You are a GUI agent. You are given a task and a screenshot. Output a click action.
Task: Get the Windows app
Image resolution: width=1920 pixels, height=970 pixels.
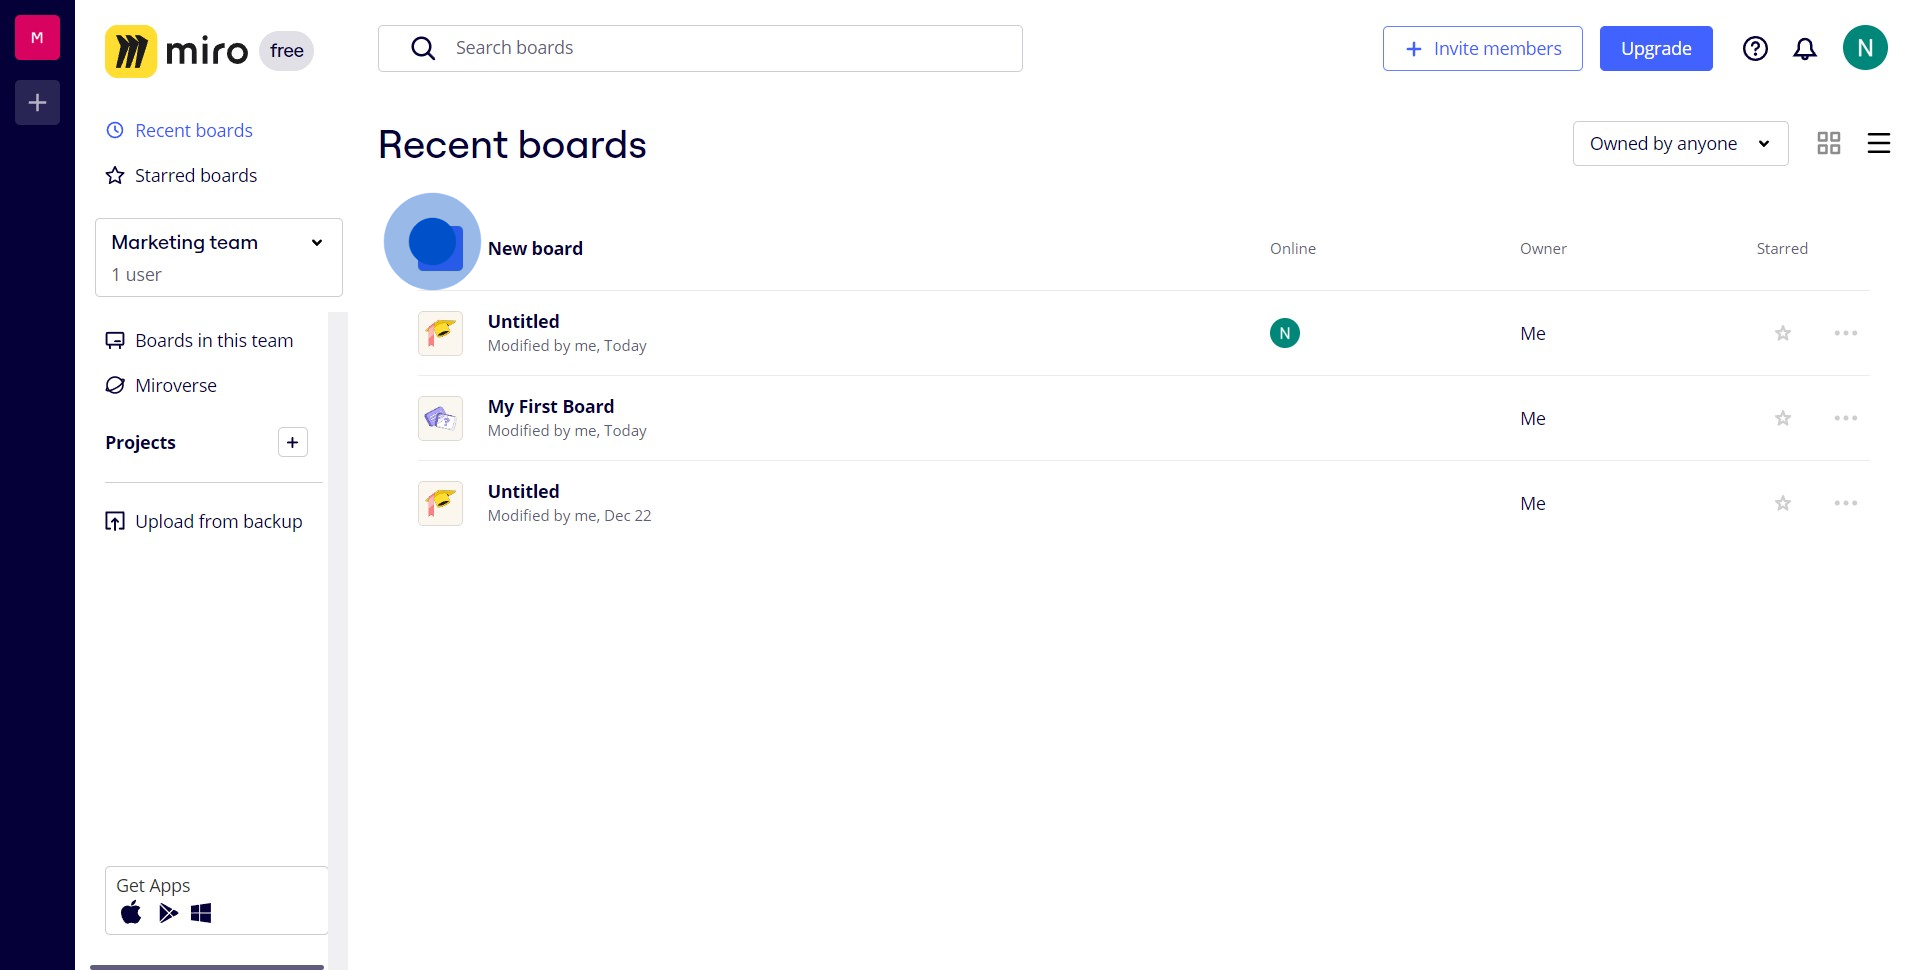click(201, 913)
